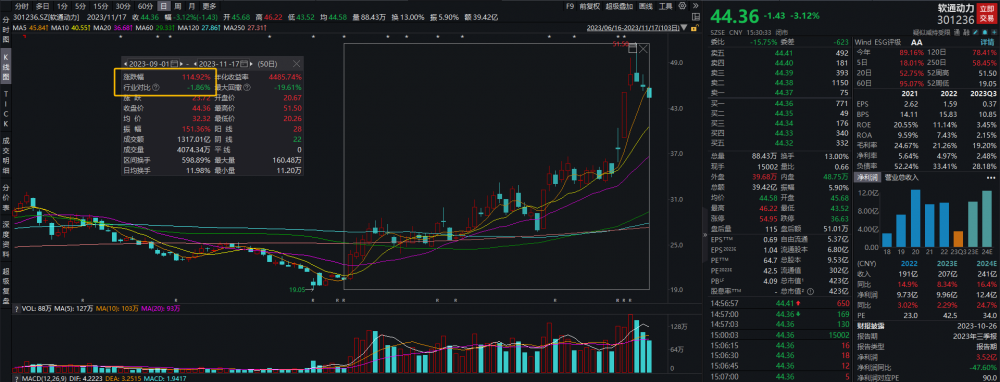1000x382 pixels.
Task: Select 1分 minute period
Action: [x=62, y=6]
